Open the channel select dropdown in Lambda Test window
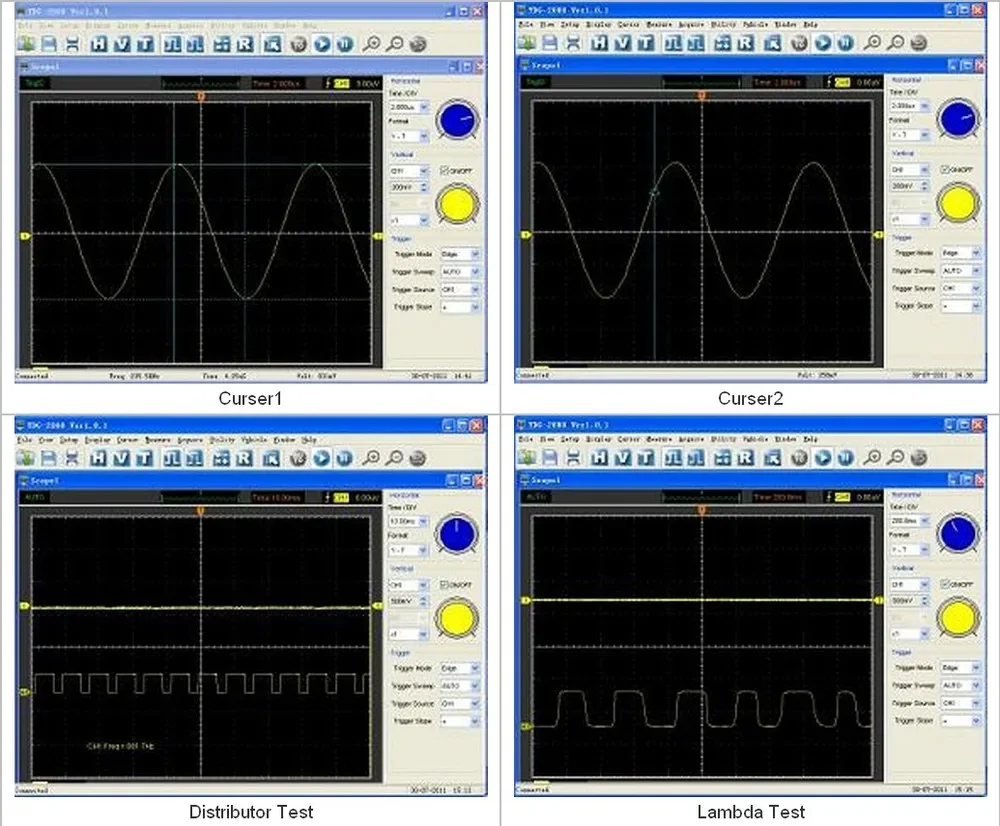 click(x=909, y=584)
